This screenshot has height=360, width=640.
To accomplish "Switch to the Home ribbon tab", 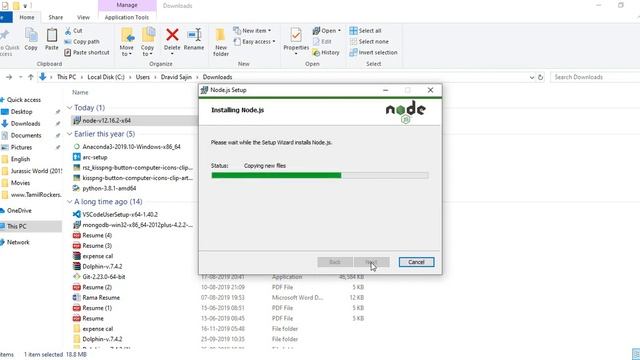I will point(27,17).
